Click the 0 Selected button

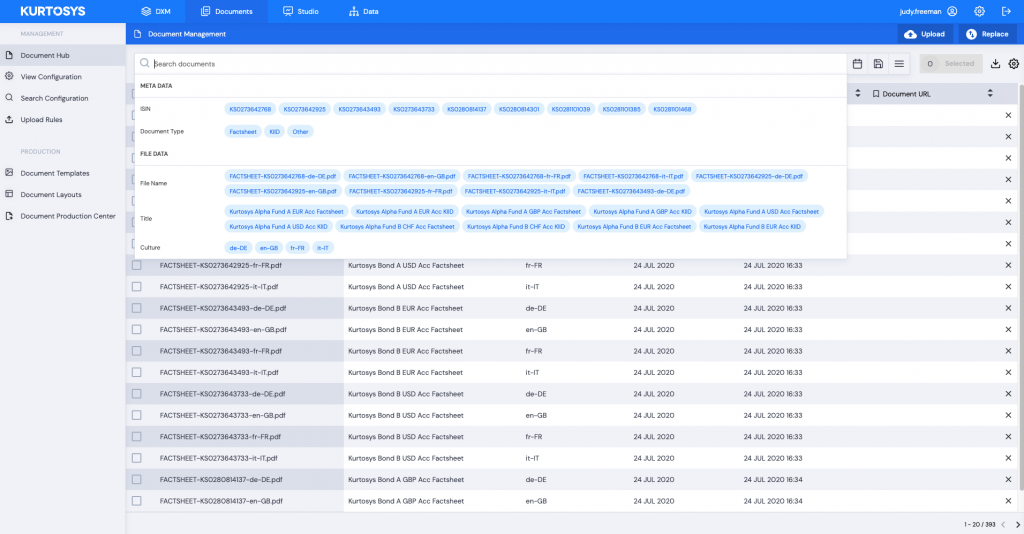click(x=951, y=63)
